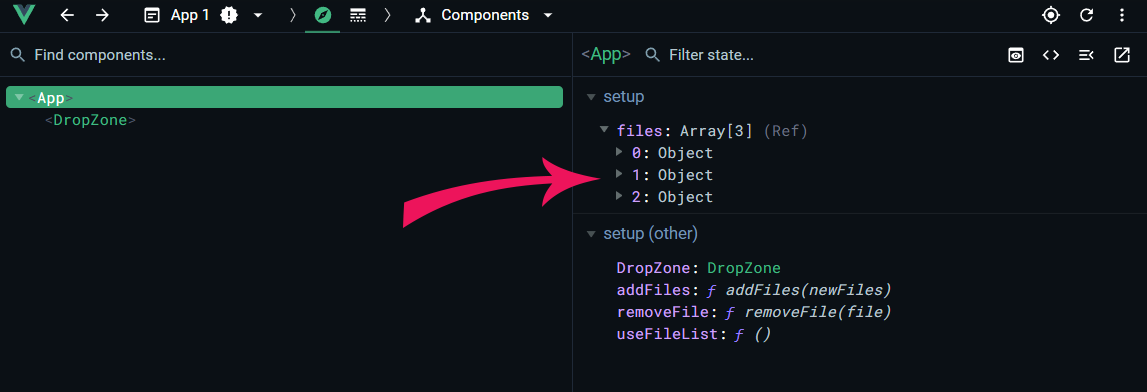
Task: Switch to the Timeline tab icon
Action: click(358, 15)
